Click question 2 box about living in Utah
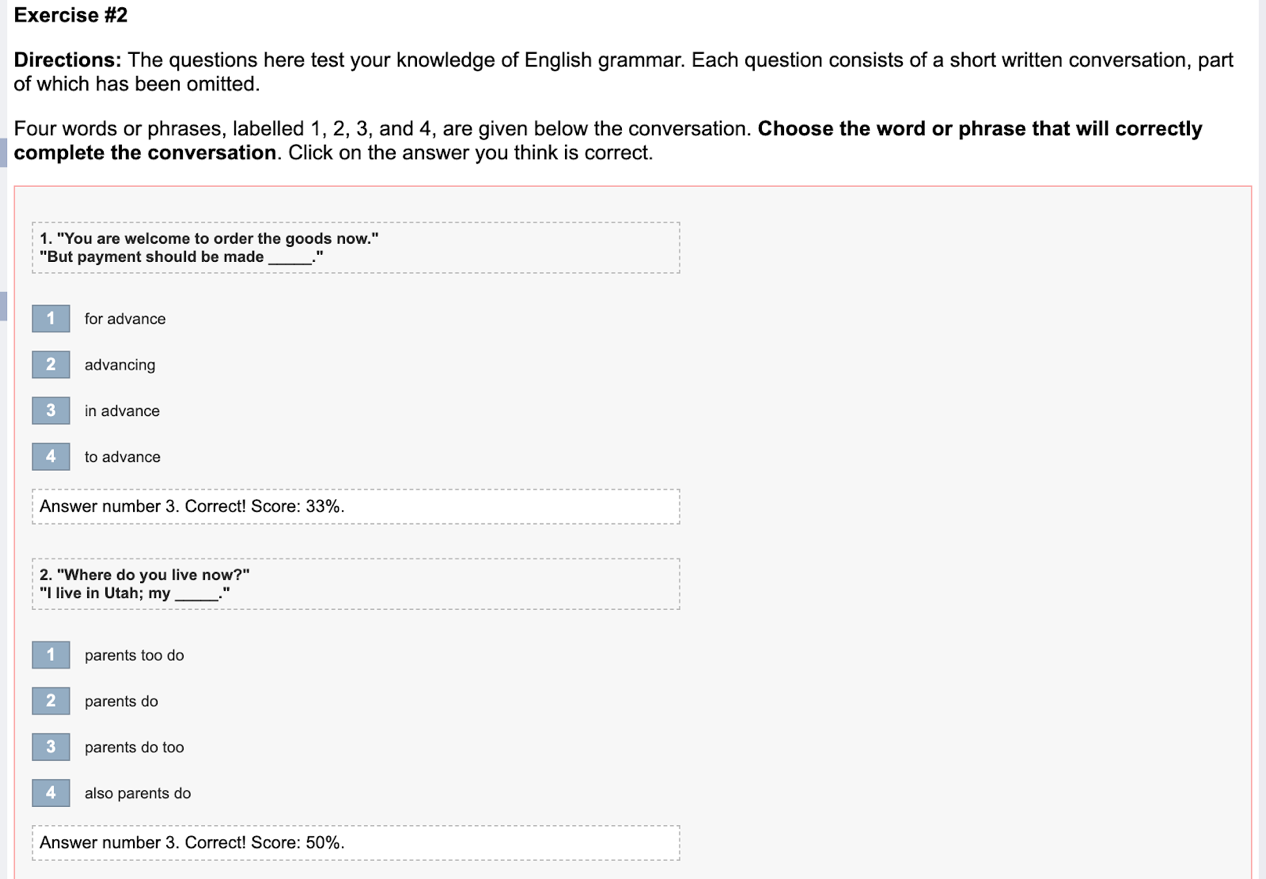The image size is (1266, 879). [355, 584]
